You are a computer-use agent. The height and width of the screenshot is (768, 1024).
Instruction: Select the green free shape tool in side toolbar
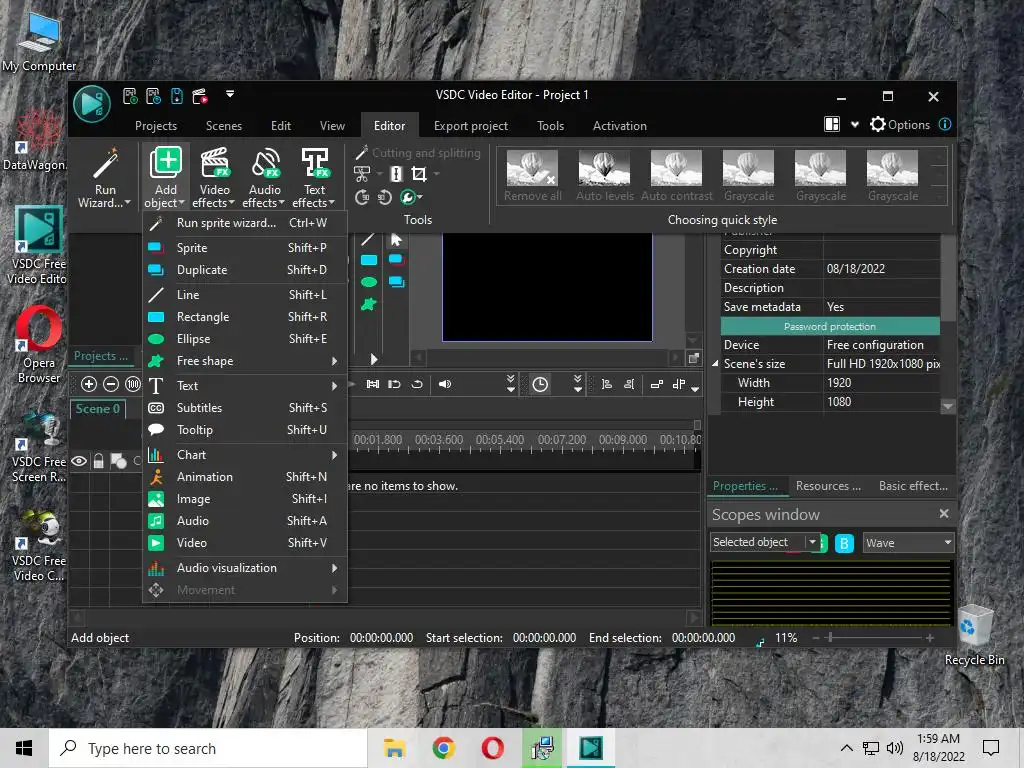(x=369, y=304)
